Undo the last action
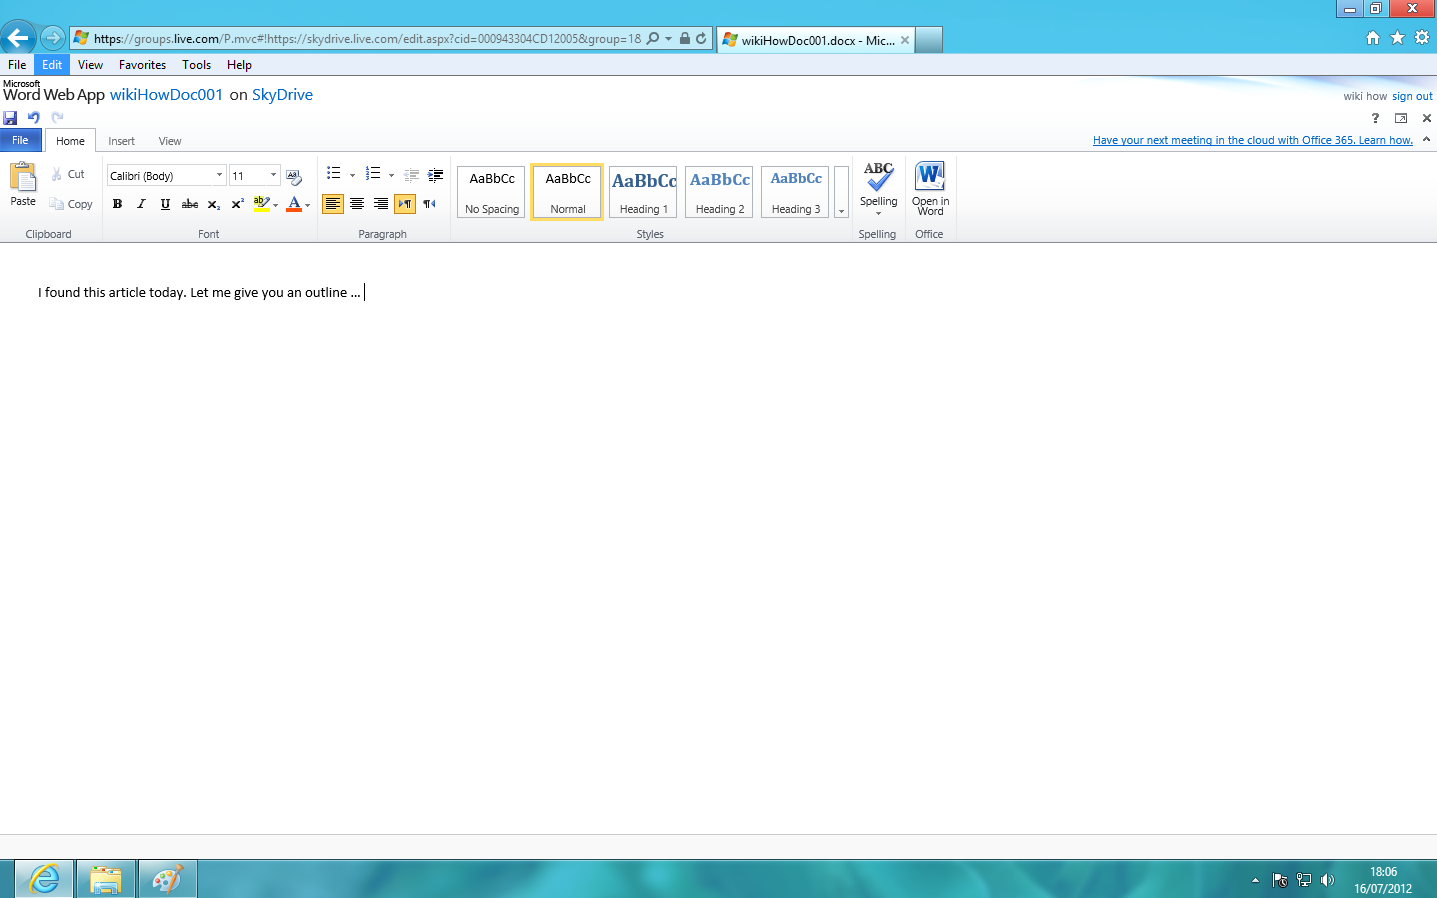Image resolution: width=1437 pixels, height=898 pixels. coord(33,117)
